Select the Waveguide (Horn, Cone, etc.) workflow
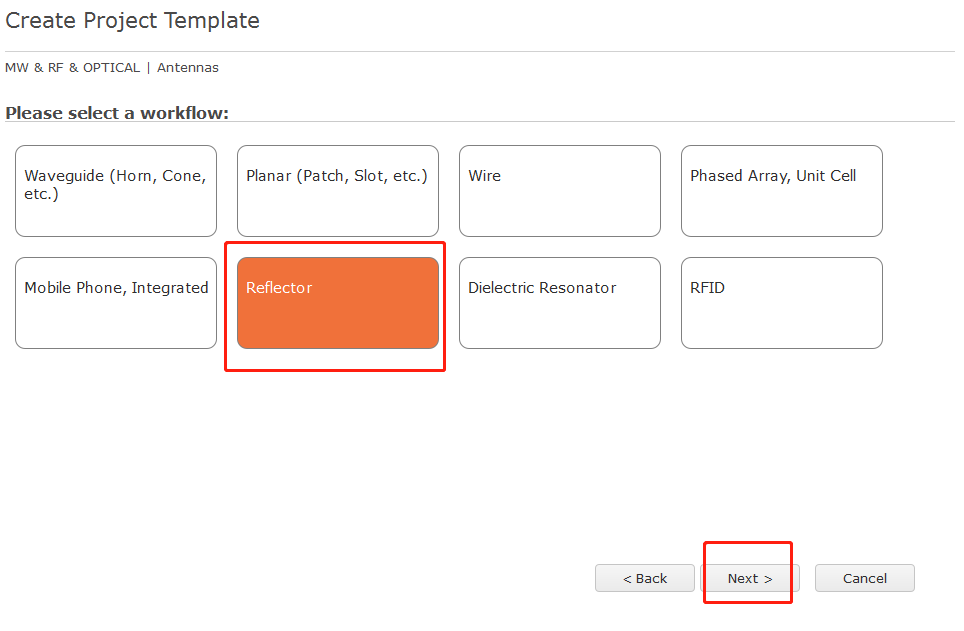Viewport: 964px width, 631px height. [116, 191]
